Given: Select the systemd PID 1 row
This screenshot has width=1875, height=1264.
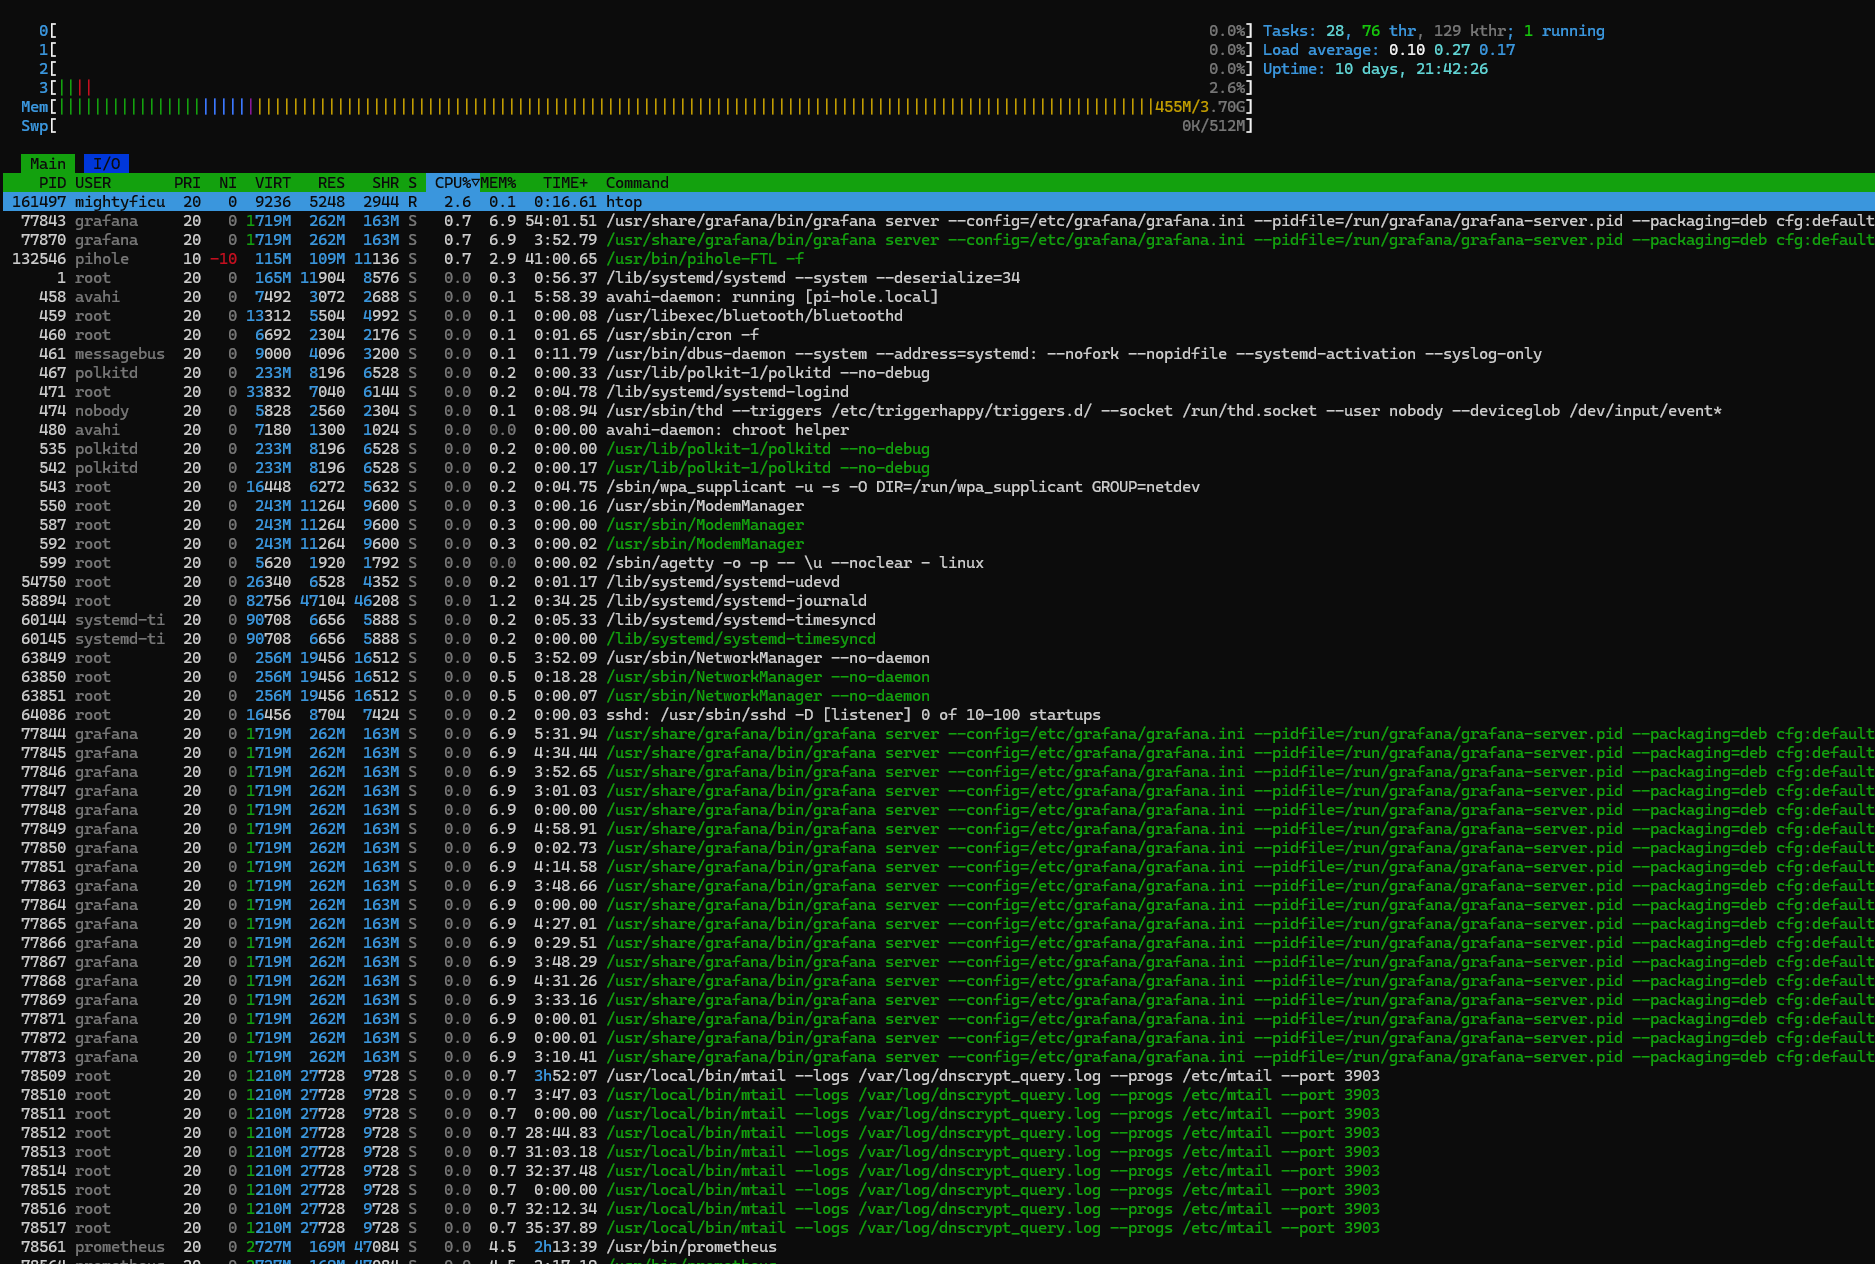Looking at the screenshot, I should (938, 278).
